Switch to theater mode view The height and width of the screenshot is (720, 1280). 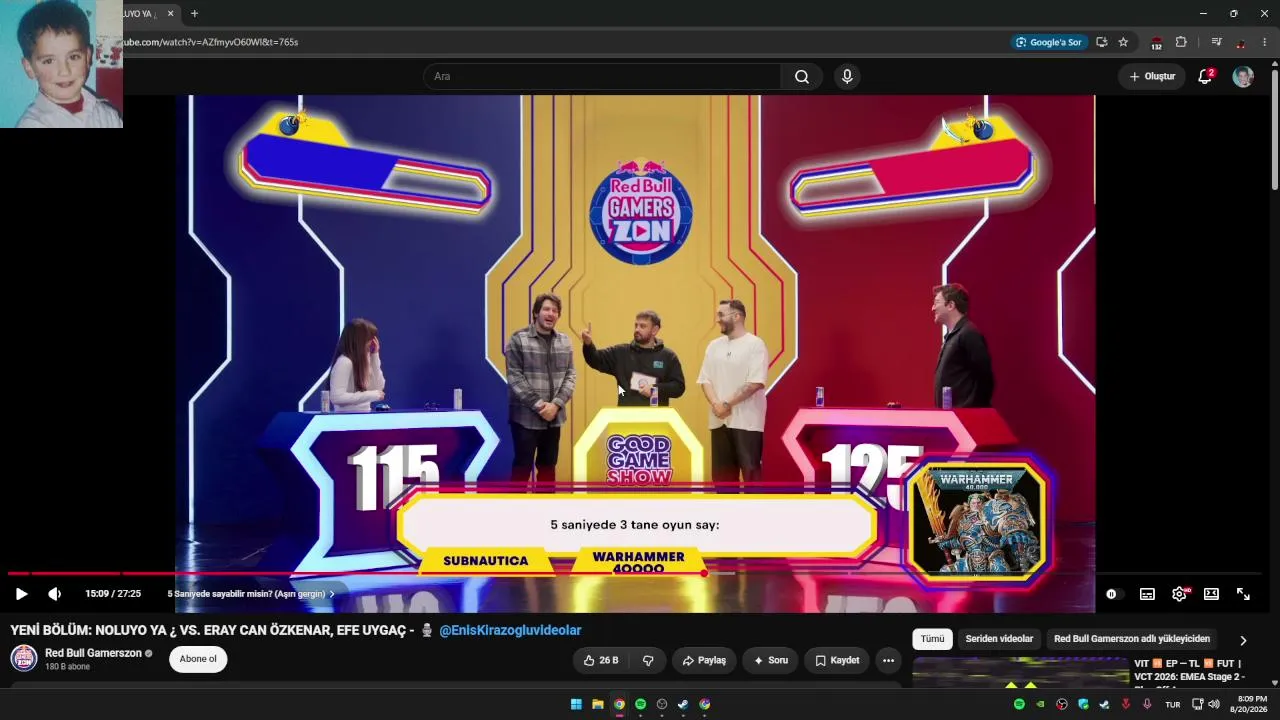[x=1211, y=594]
